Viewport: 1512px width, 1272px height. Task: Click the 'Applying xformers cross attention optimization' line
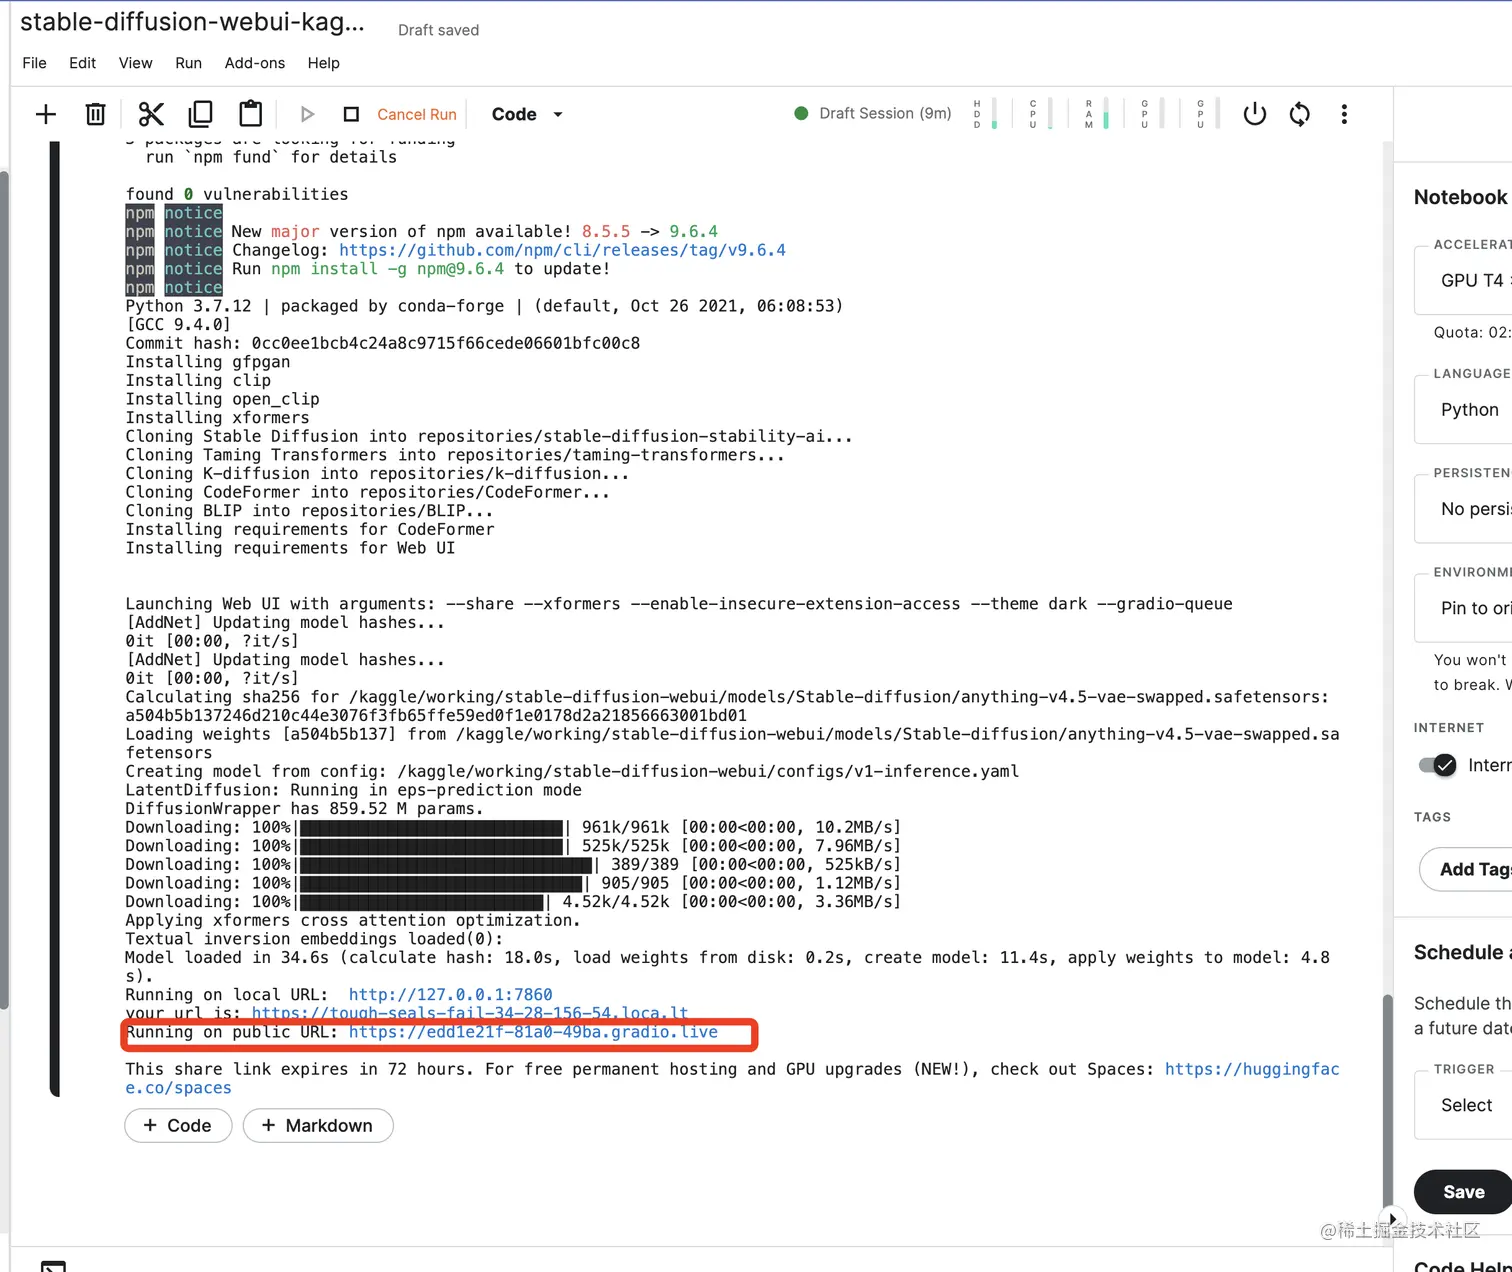(x=352, y=920)
